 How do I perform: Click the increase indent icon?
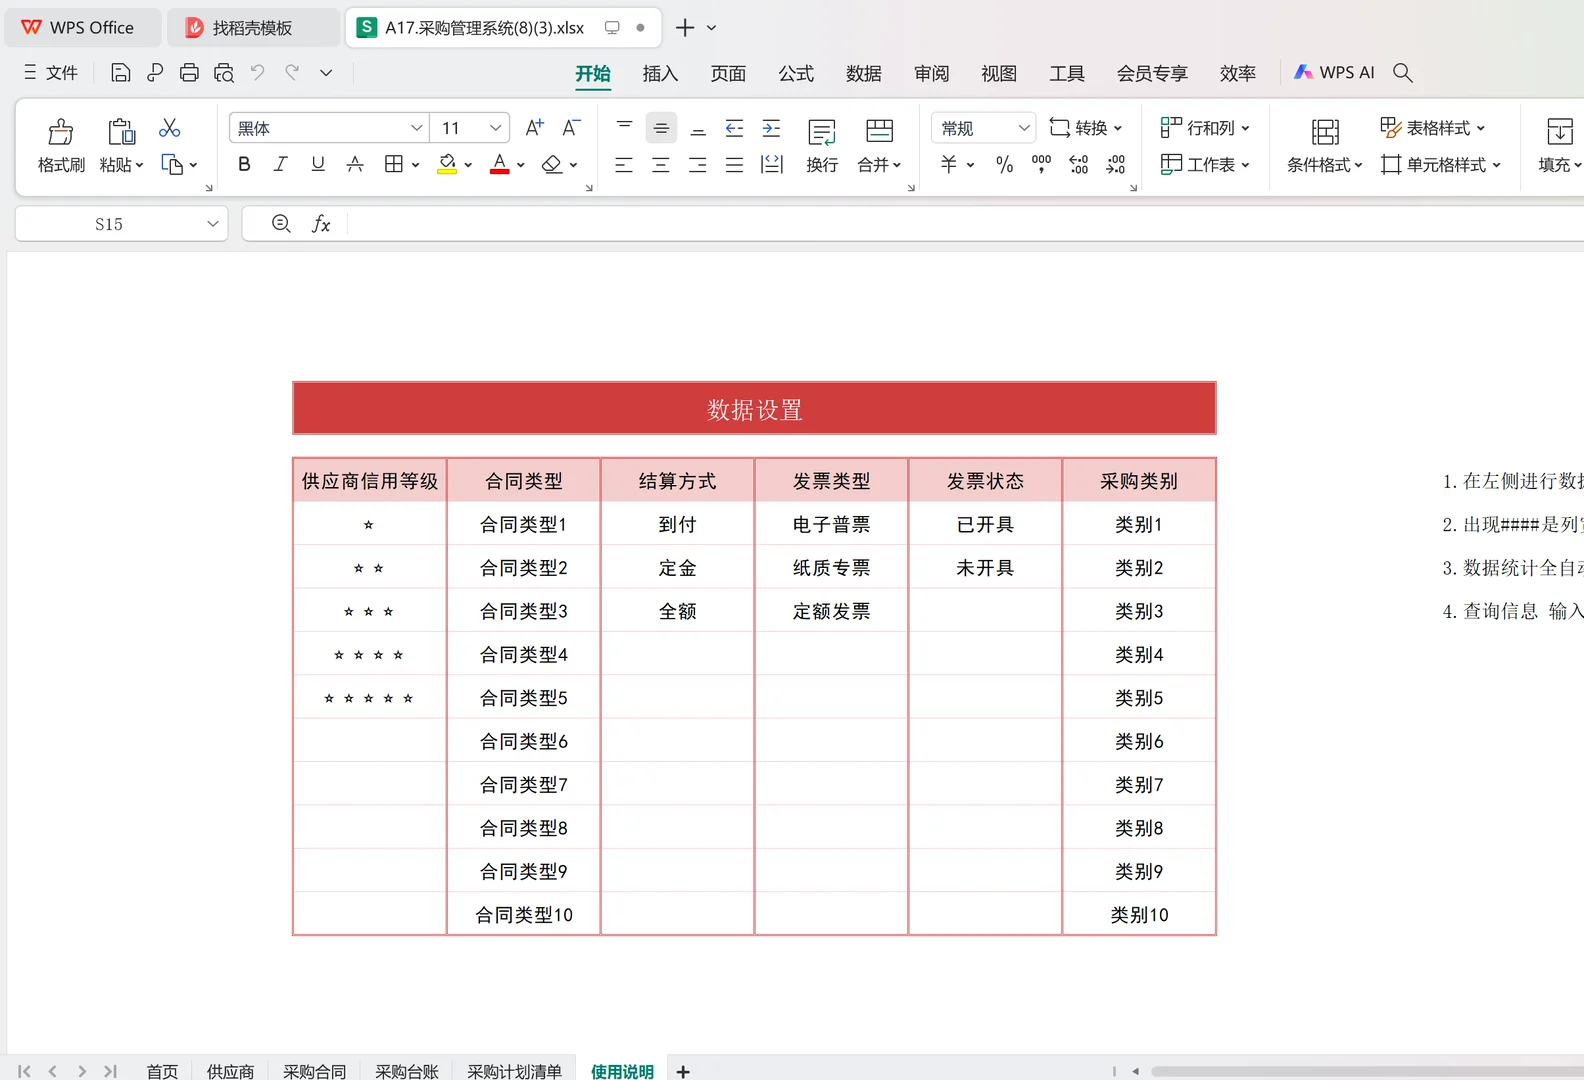tap(771, 128)
